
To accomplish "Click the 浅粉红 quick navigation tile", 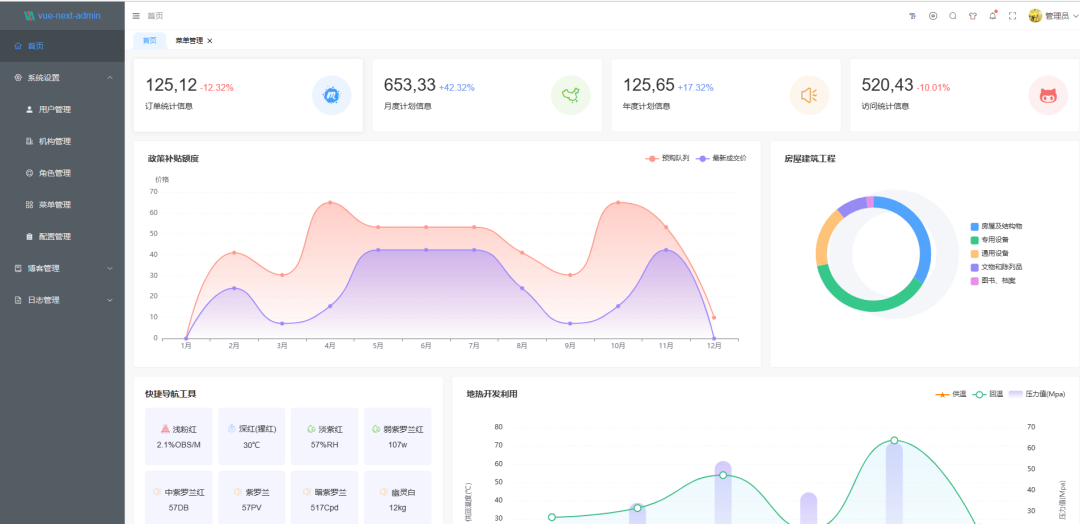I will coord(179,436).
